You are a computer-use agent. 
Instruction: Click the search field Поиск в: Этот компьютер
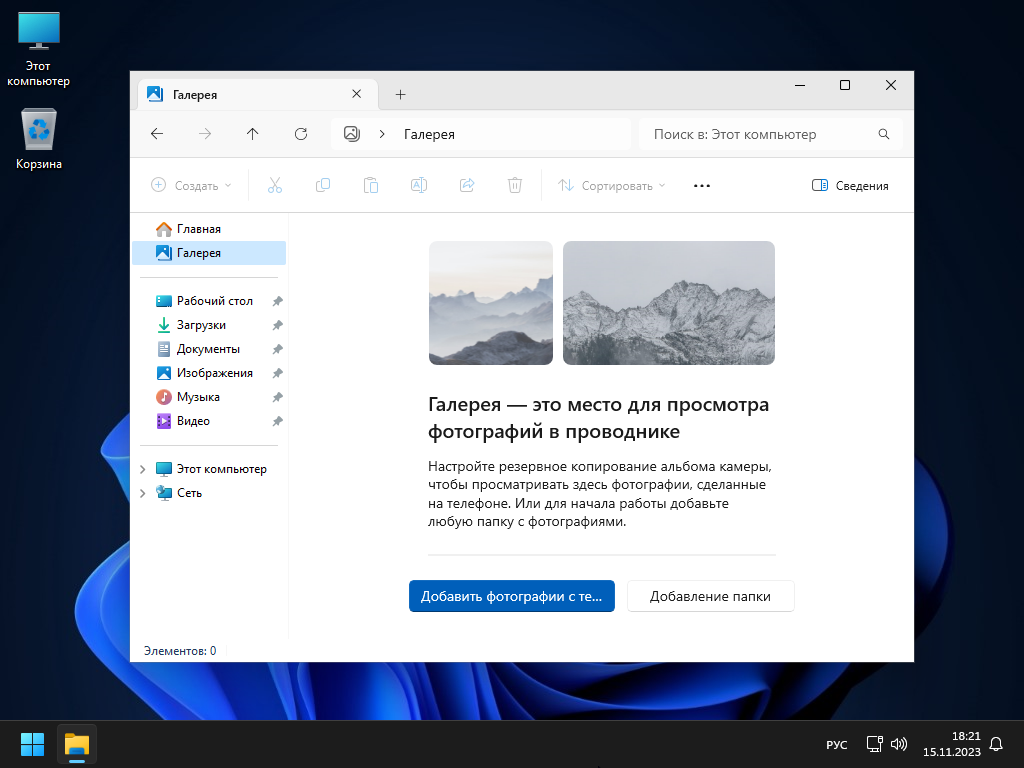[760, 134]
